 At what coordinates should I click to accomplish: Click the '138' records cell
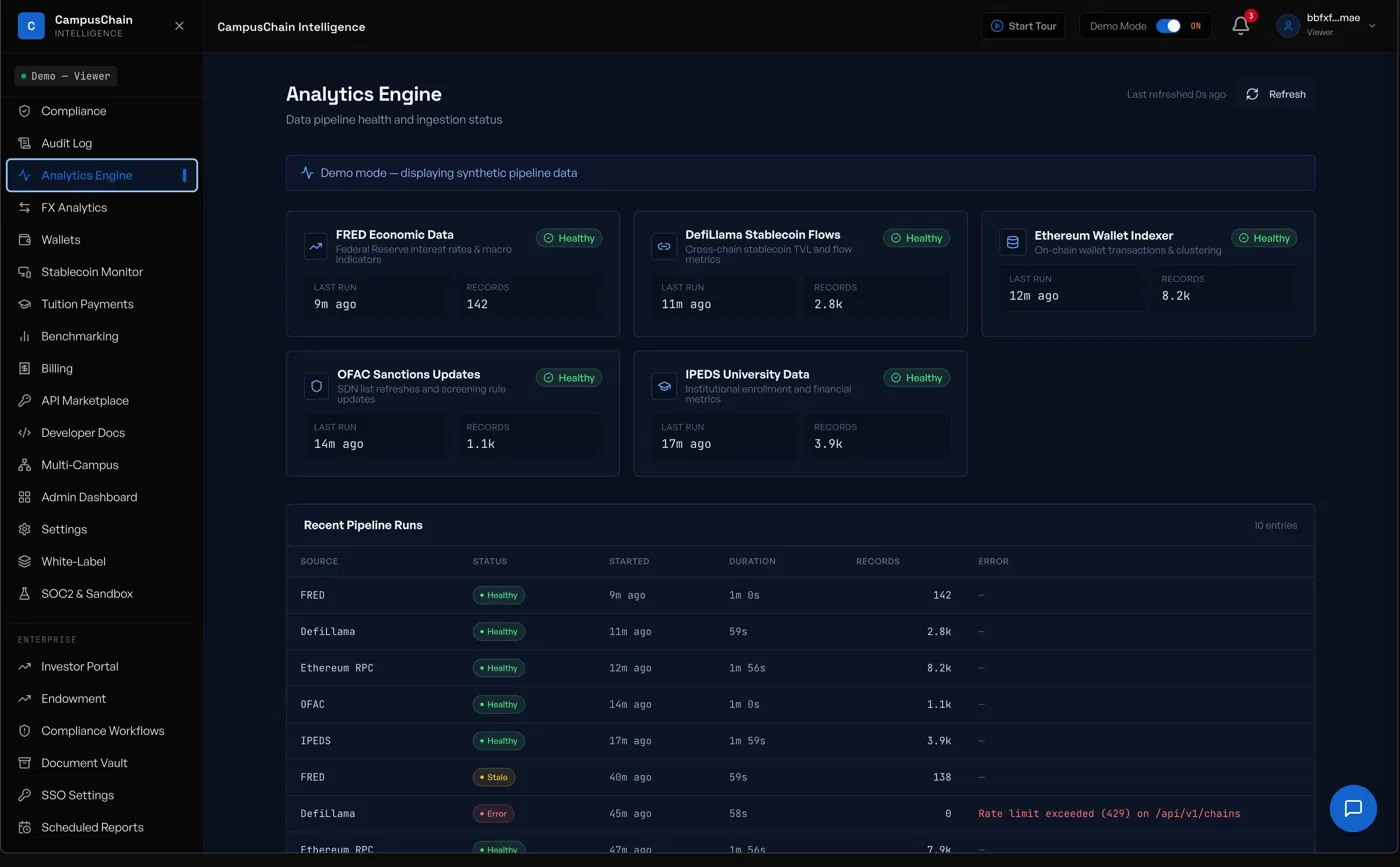[x=941, y=777]
